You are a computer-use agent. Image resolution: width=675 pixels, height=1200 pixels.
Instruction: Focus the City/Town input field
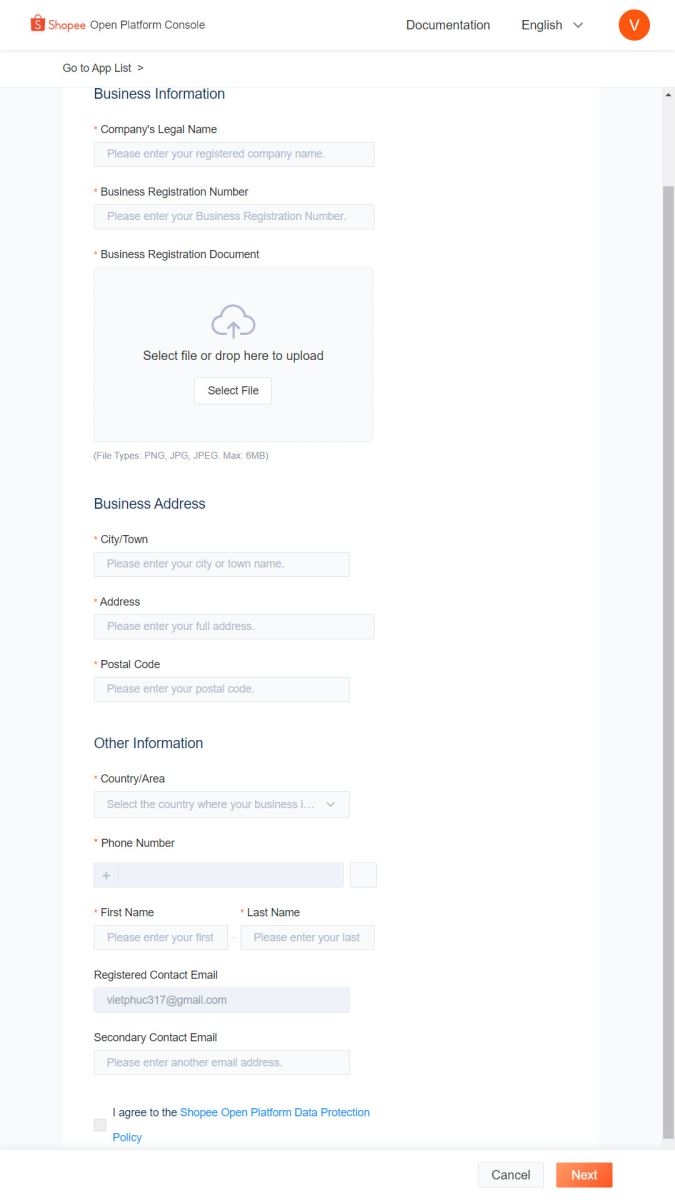[x=222, y=564]
